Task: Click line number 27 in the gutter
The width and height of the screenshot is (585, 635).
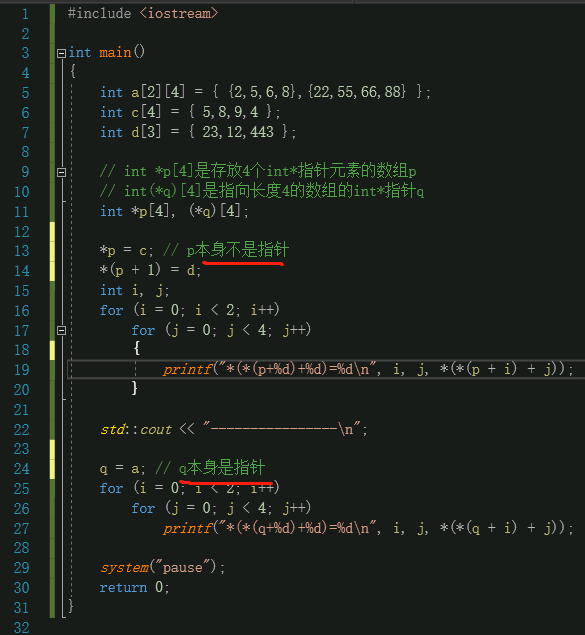Action: (x=21, y=528)
